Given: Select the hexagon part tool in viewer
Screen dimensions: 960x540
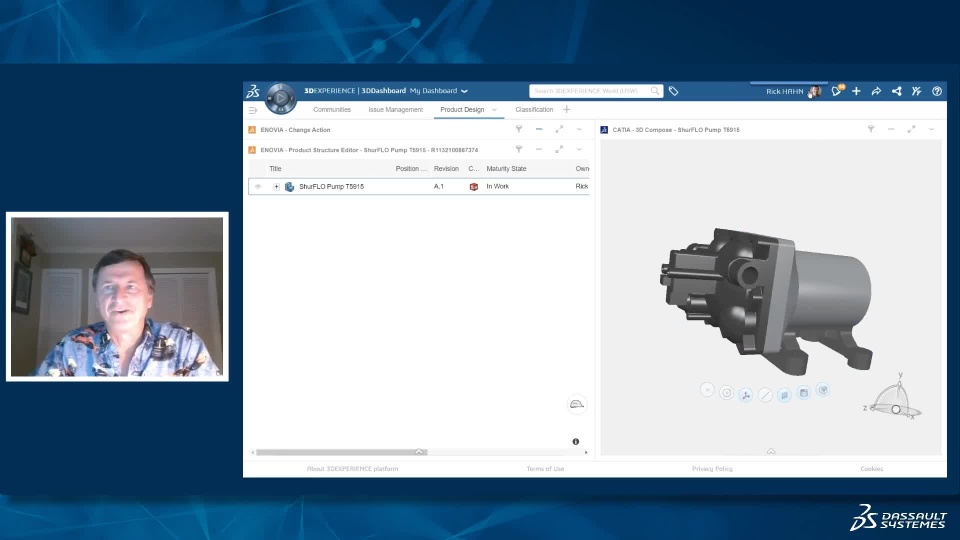Looking at the screenshot, I should click(x=823, y=389).
